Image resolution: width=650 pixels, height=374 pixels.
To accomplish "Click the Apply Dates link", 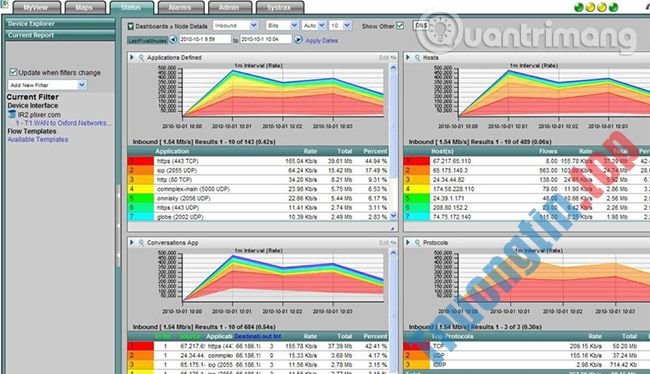I will click(x=321, y=41).
